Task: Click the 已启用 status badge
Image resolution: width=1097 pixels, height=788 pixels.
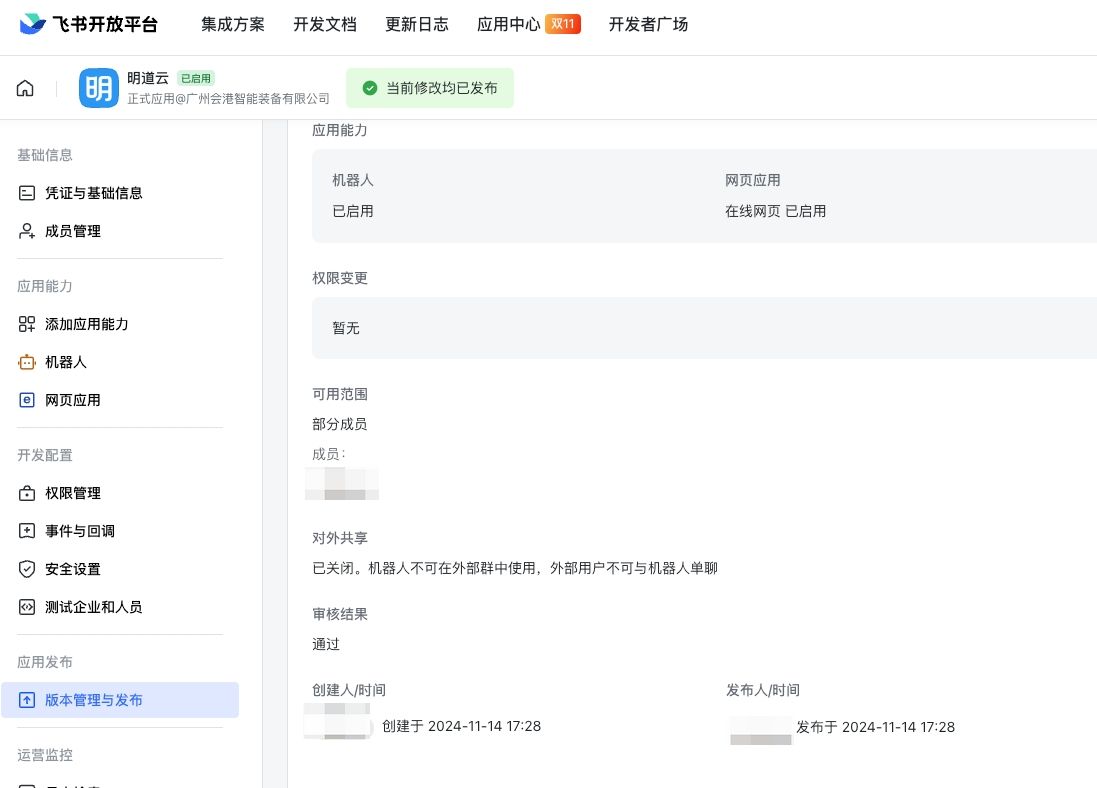Action: pos(196,78)
